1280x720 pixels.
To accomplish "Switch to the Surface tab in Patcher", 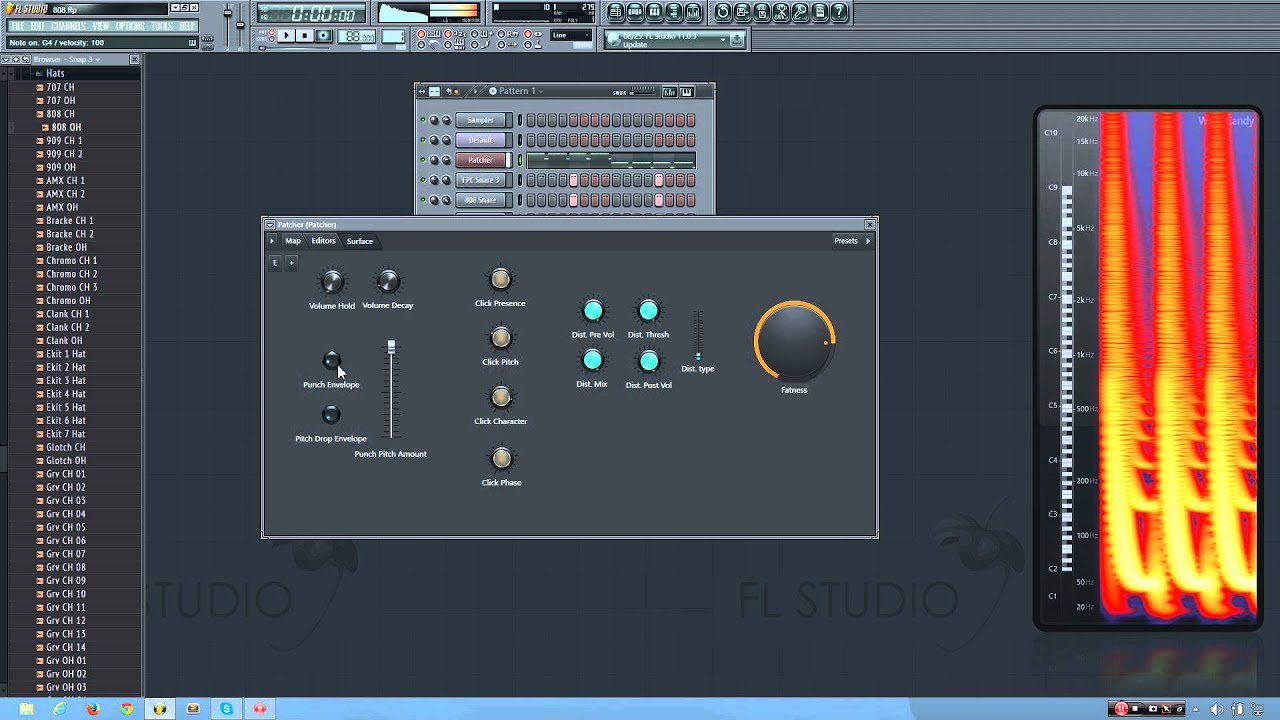I will (360, 241).
